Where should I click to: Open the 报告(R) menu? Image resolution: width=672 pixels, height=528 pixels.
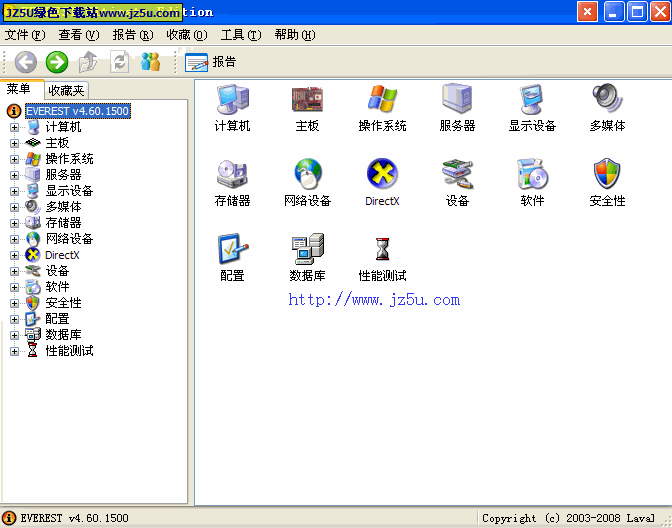coord(133,35)
